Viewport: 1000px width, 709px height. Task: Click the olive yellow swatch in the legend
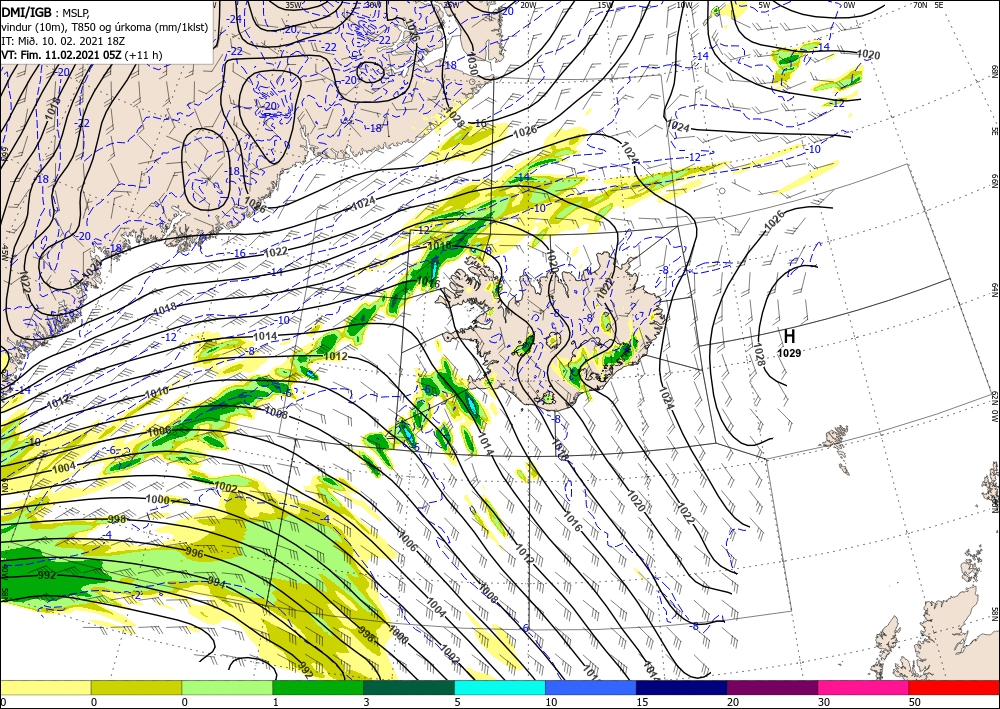(x=136, y=687)
